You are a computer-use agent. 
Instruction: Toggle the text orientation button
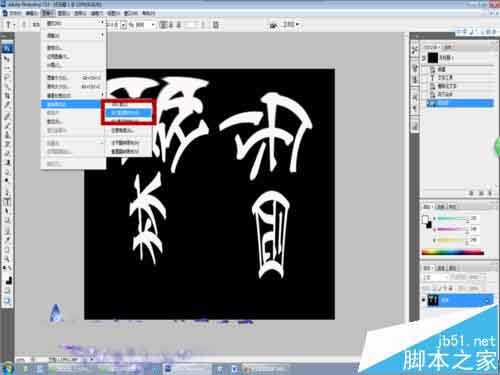24,25
